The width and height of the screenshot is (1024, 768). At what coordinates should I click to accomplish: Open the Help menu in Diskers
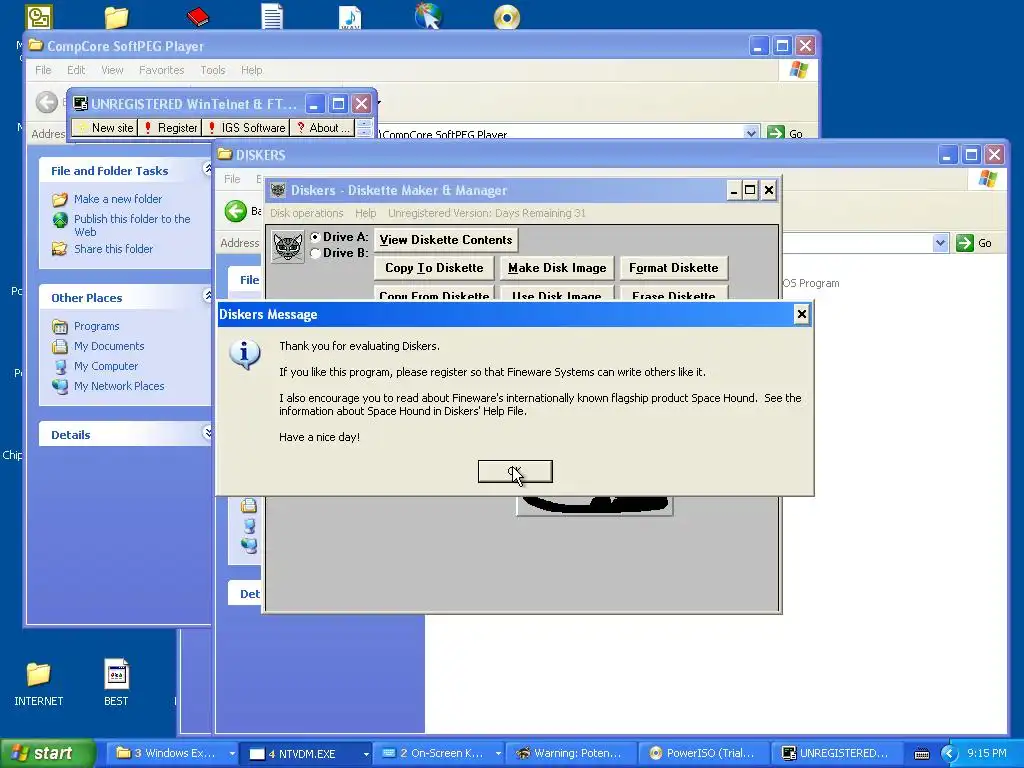(x=365, y=213)
